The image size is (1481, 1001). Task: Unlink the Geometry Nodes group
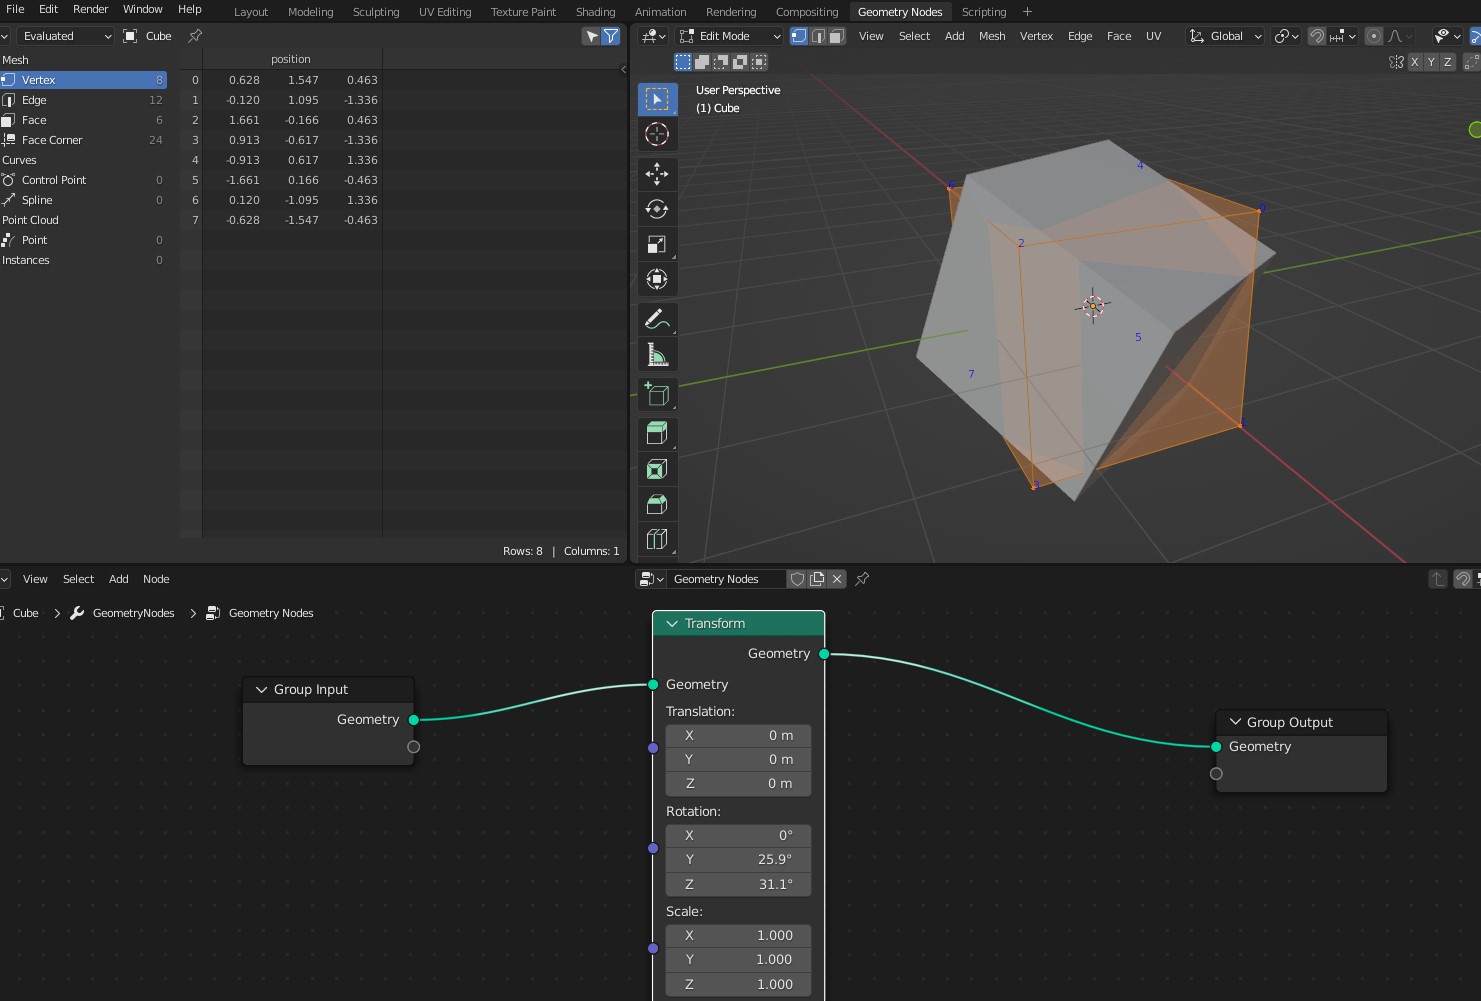pos(837,579)
